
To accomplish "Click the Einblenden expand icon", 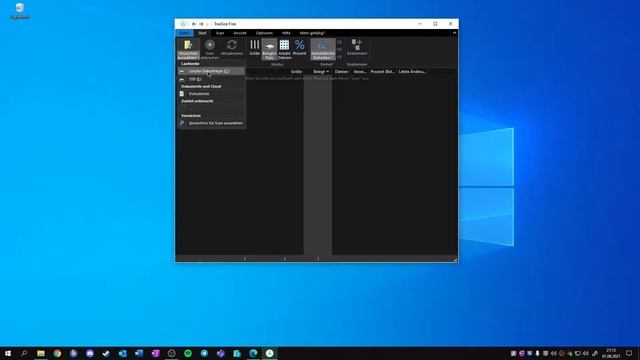I will click(357, 44).
